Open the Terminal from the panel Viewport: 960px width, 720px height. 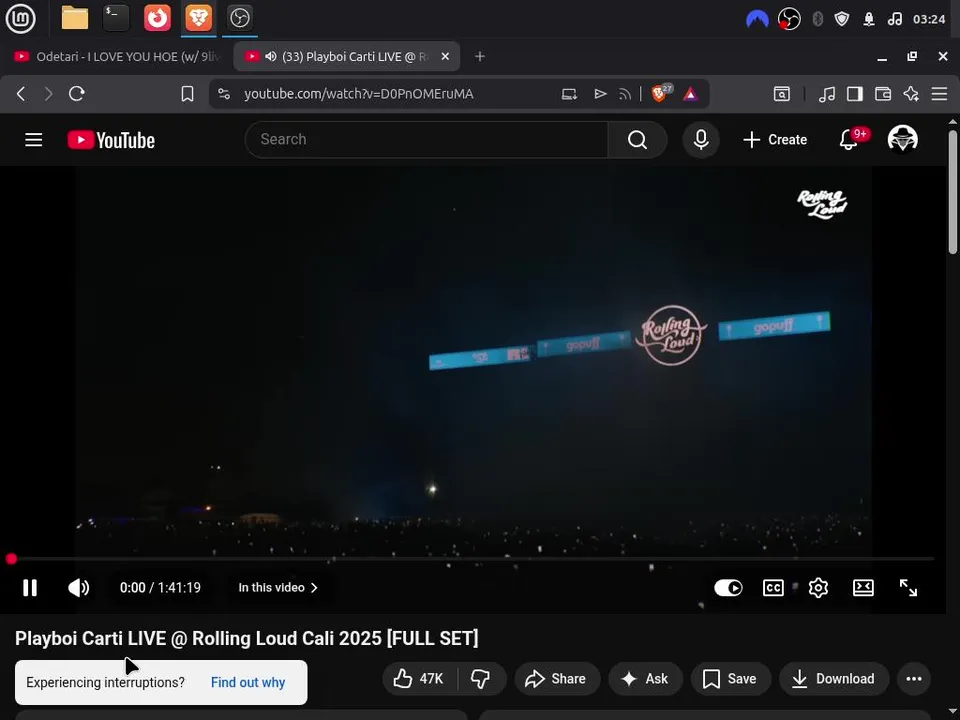[116, 18]
